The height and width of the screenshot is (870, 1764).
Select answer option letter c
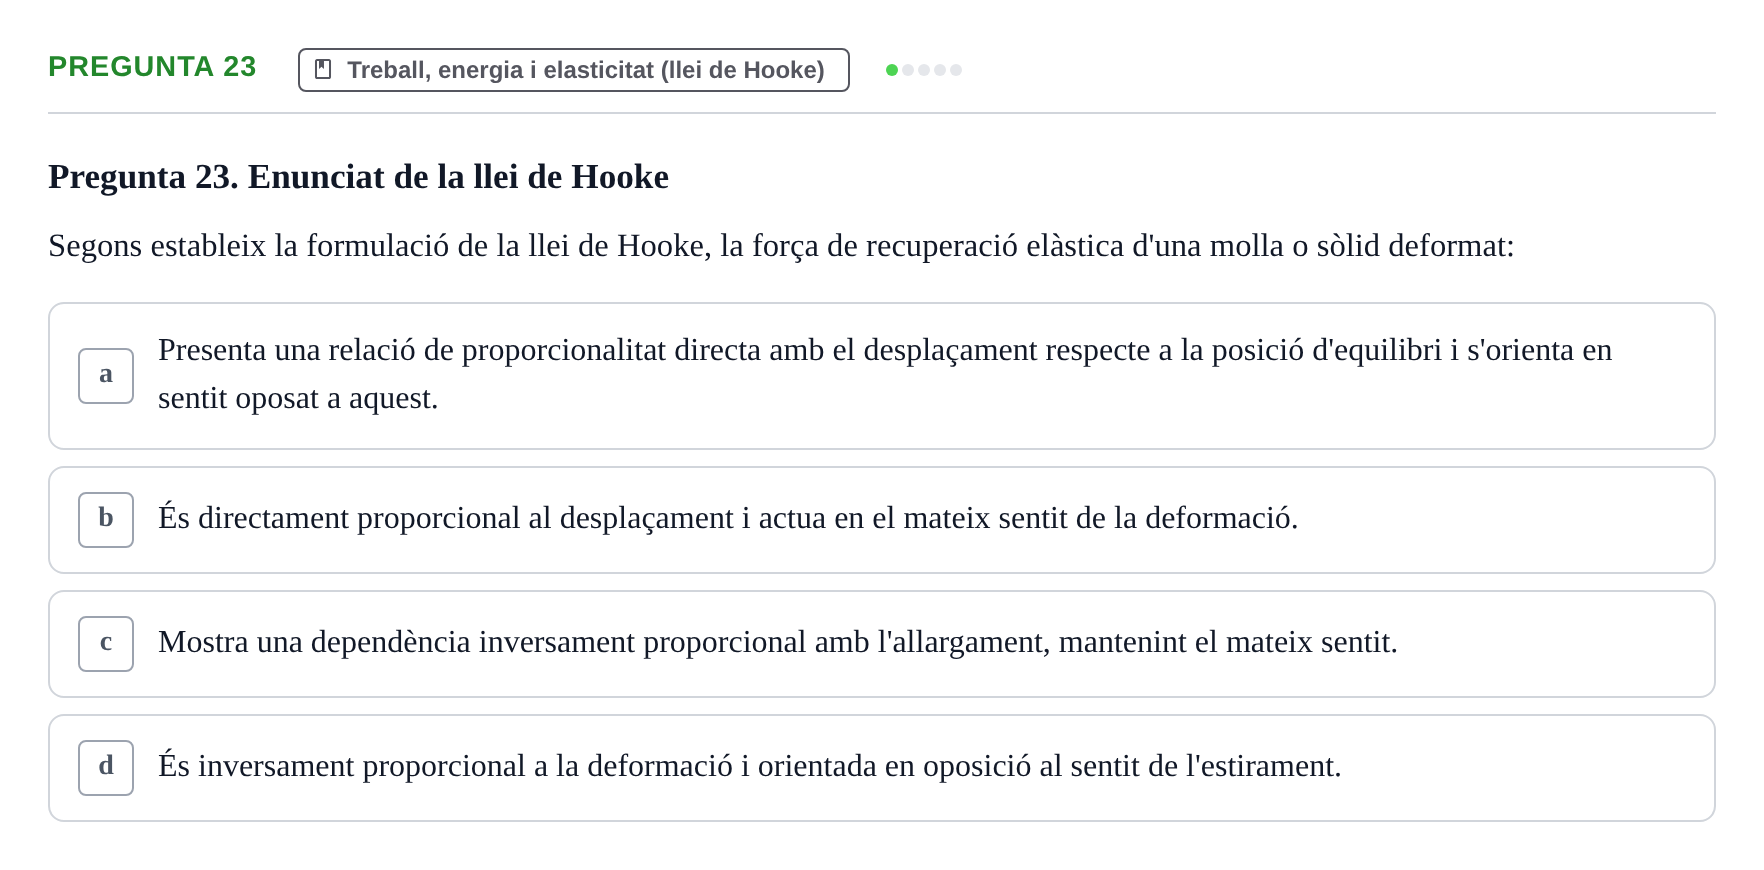point(106,644)
